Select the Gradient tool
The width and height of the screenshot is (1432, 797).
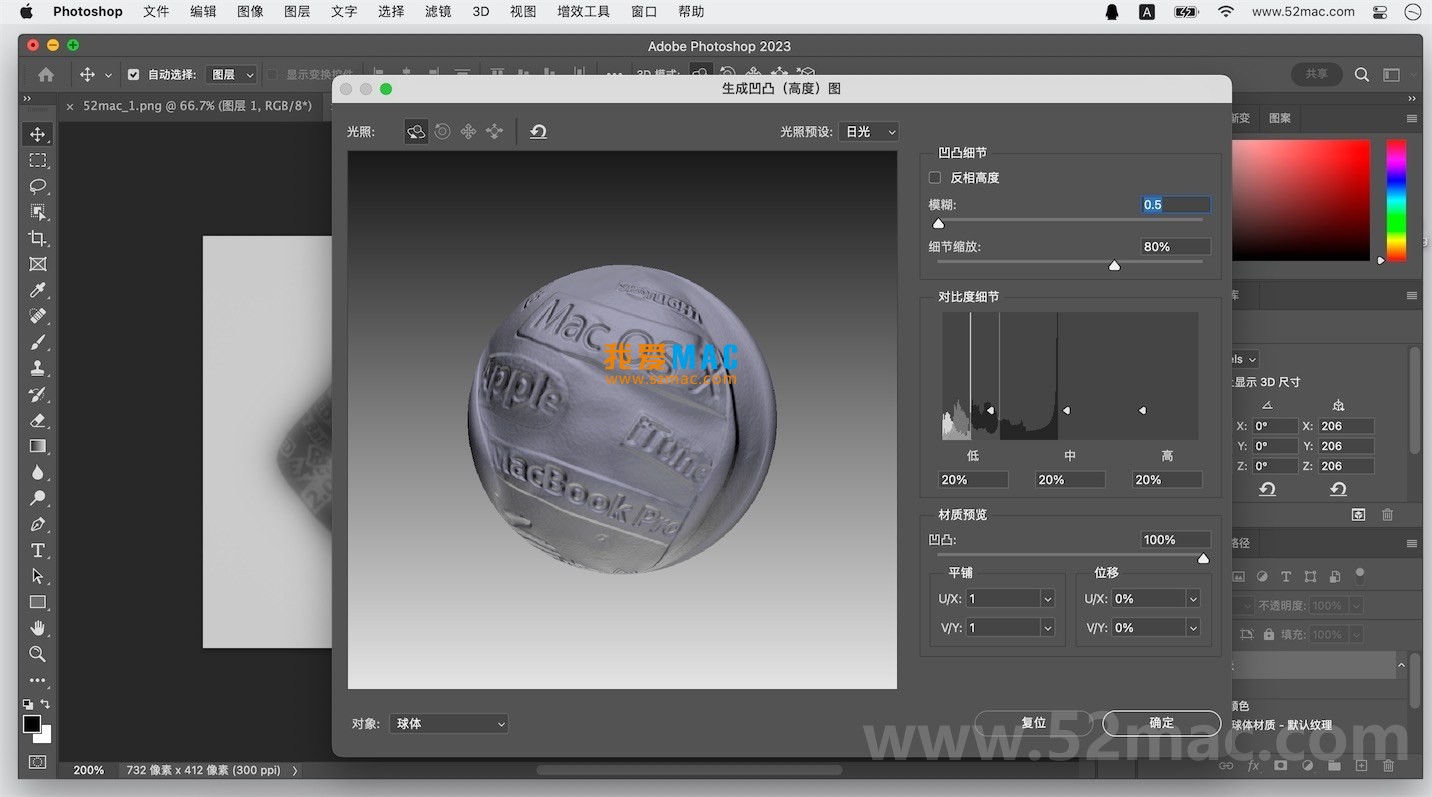(x=38, y=446)
